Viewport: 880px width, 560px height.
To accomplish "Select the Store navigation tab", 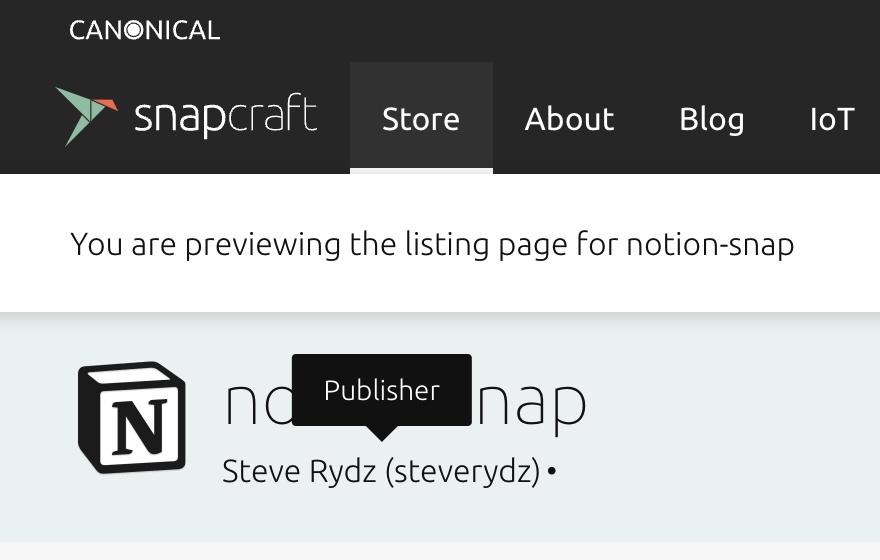I will tap(421, 118).
